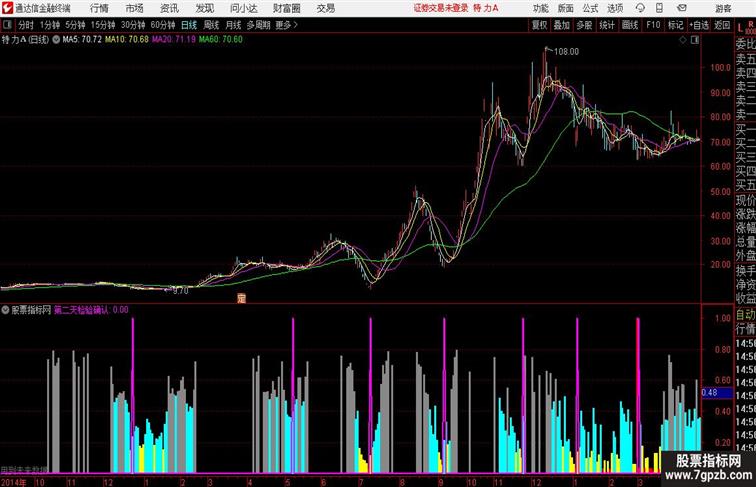Click the 多股 toolbar button
Screen dimensions: 756x487
coord(584,25)
